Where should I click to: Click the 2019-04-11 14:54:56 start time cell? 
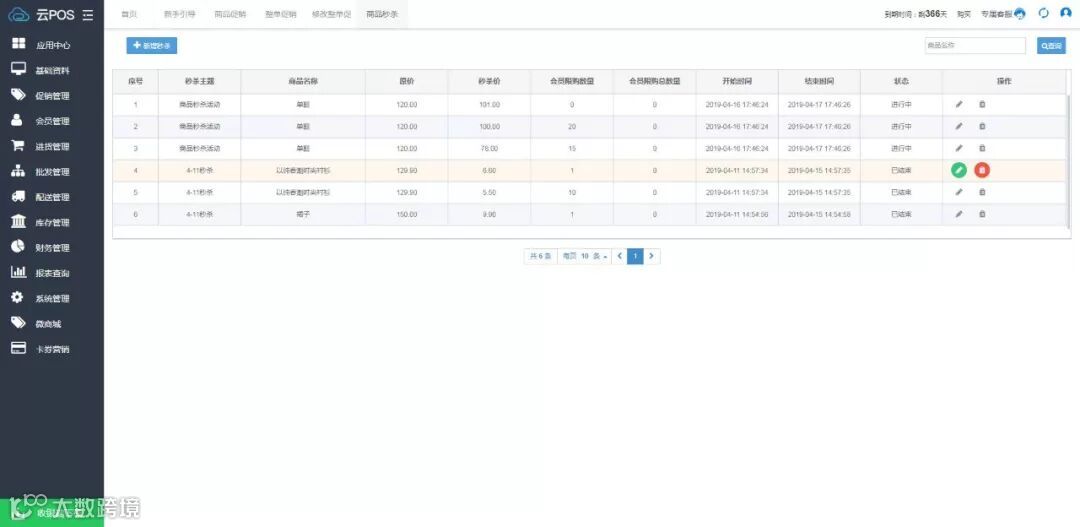736,214
